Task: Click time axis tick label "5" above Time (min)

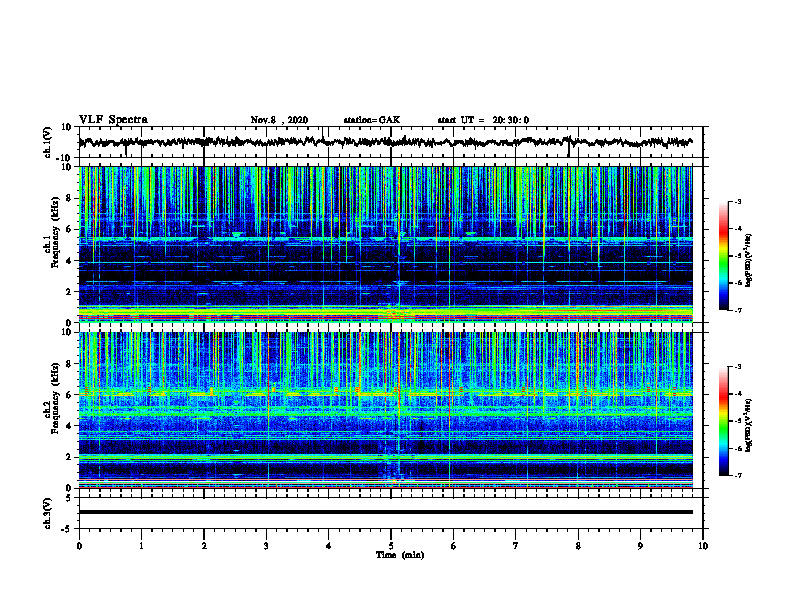Action: [x=391, y=546]
